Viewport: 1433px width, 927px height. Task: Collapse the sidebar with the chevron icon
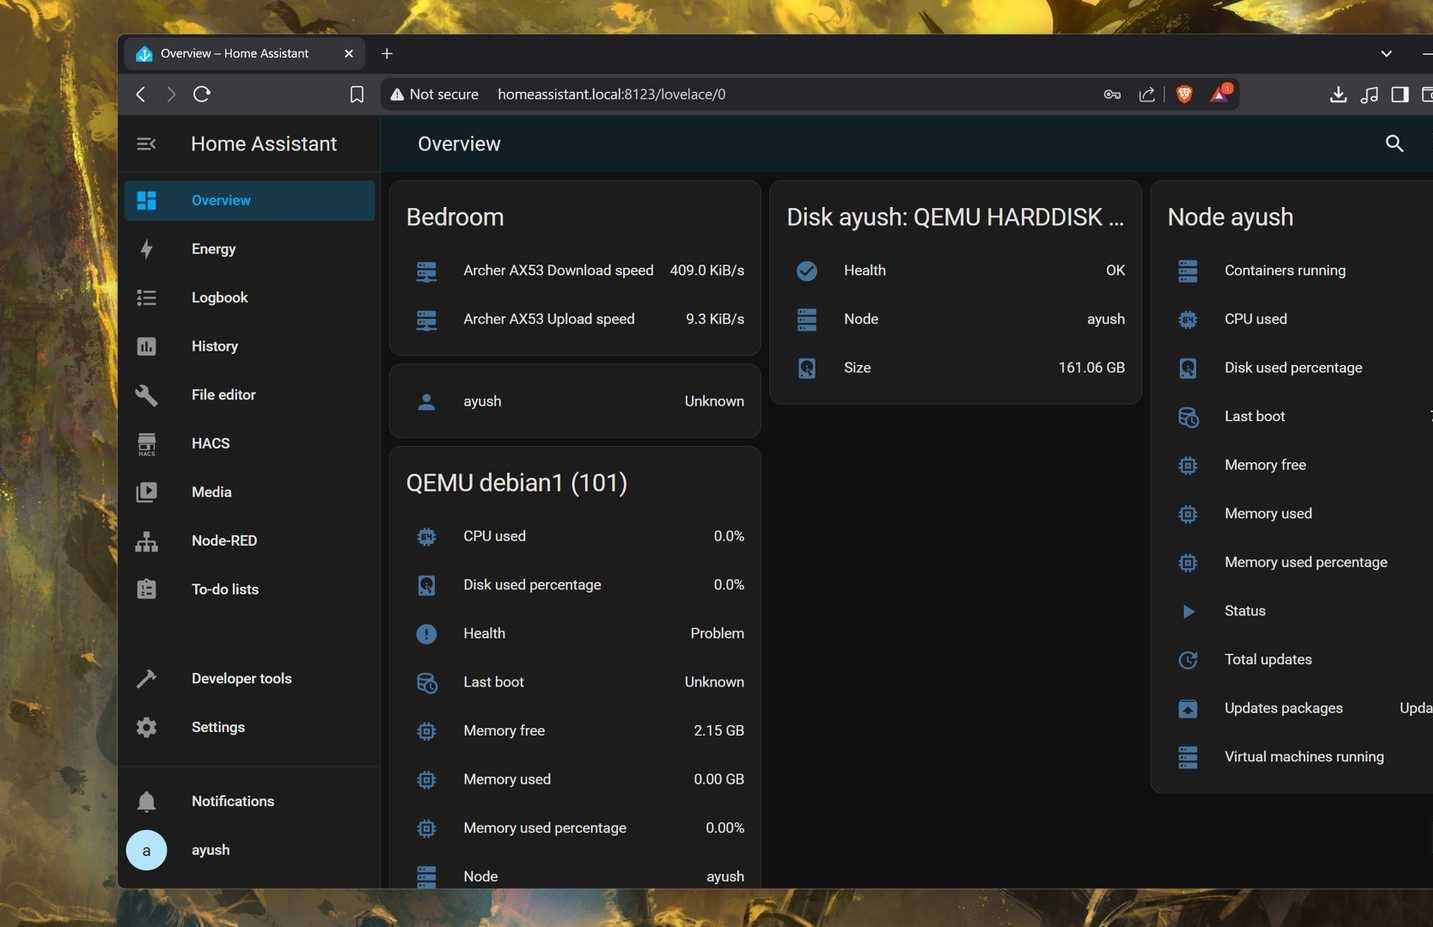click(x=146, y=143)
